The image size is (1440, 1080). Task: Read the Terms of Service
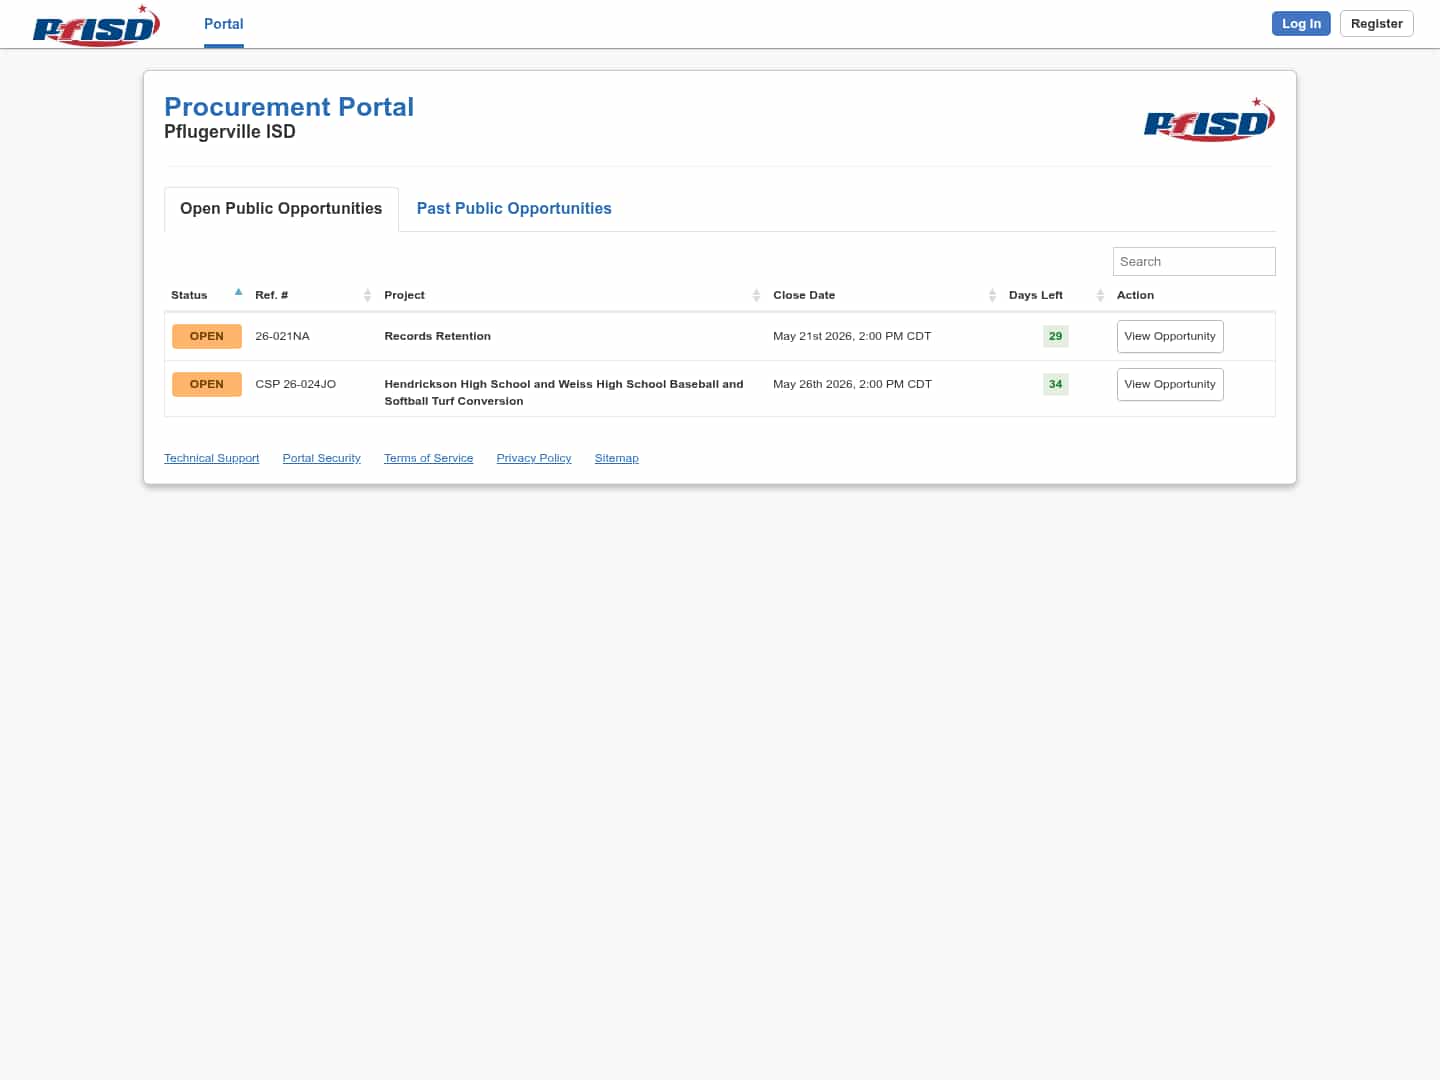[428, 458]
